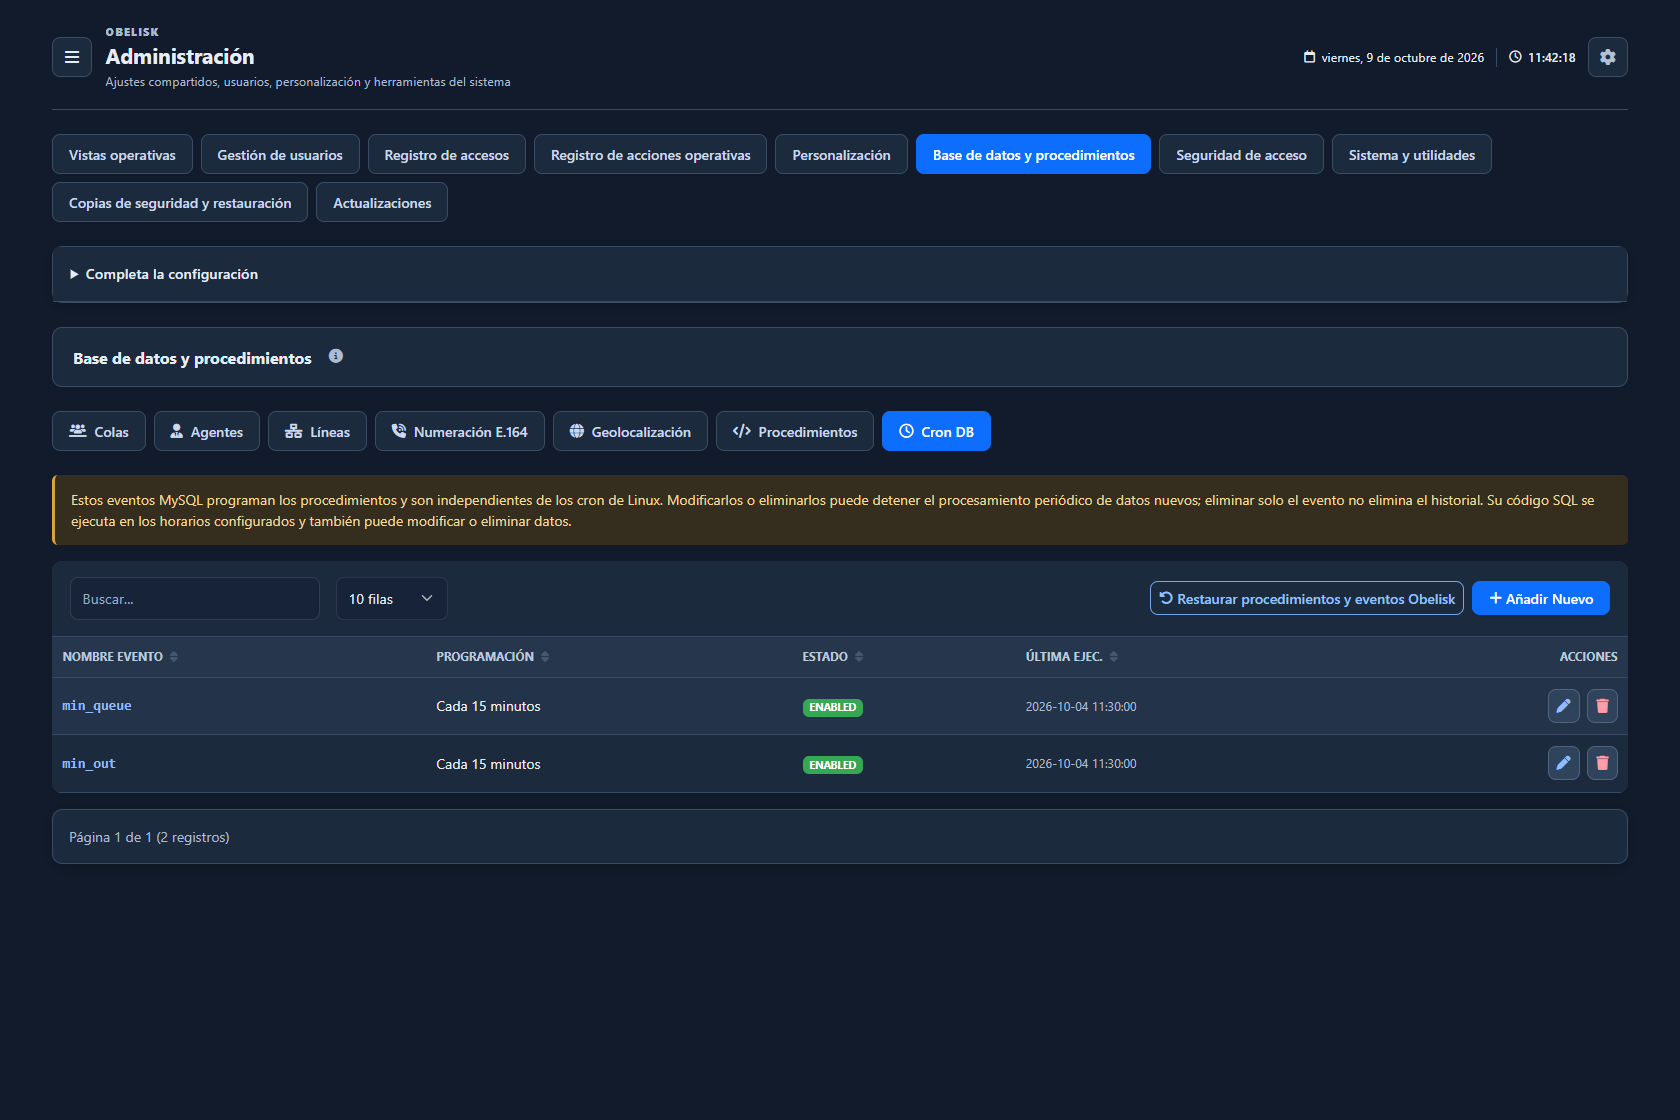Select the Cron DB sub-tab

936,432
